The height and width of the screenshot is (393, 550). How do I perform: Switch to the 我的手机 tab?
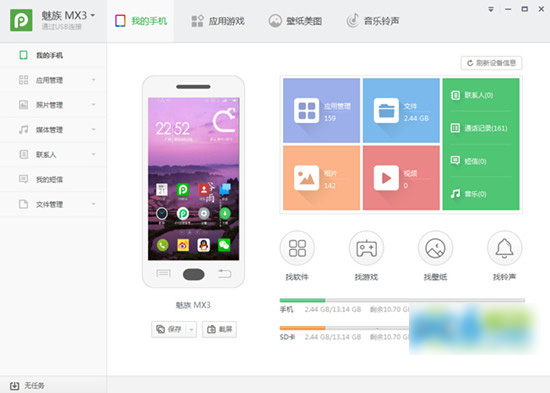coord(141,21)
